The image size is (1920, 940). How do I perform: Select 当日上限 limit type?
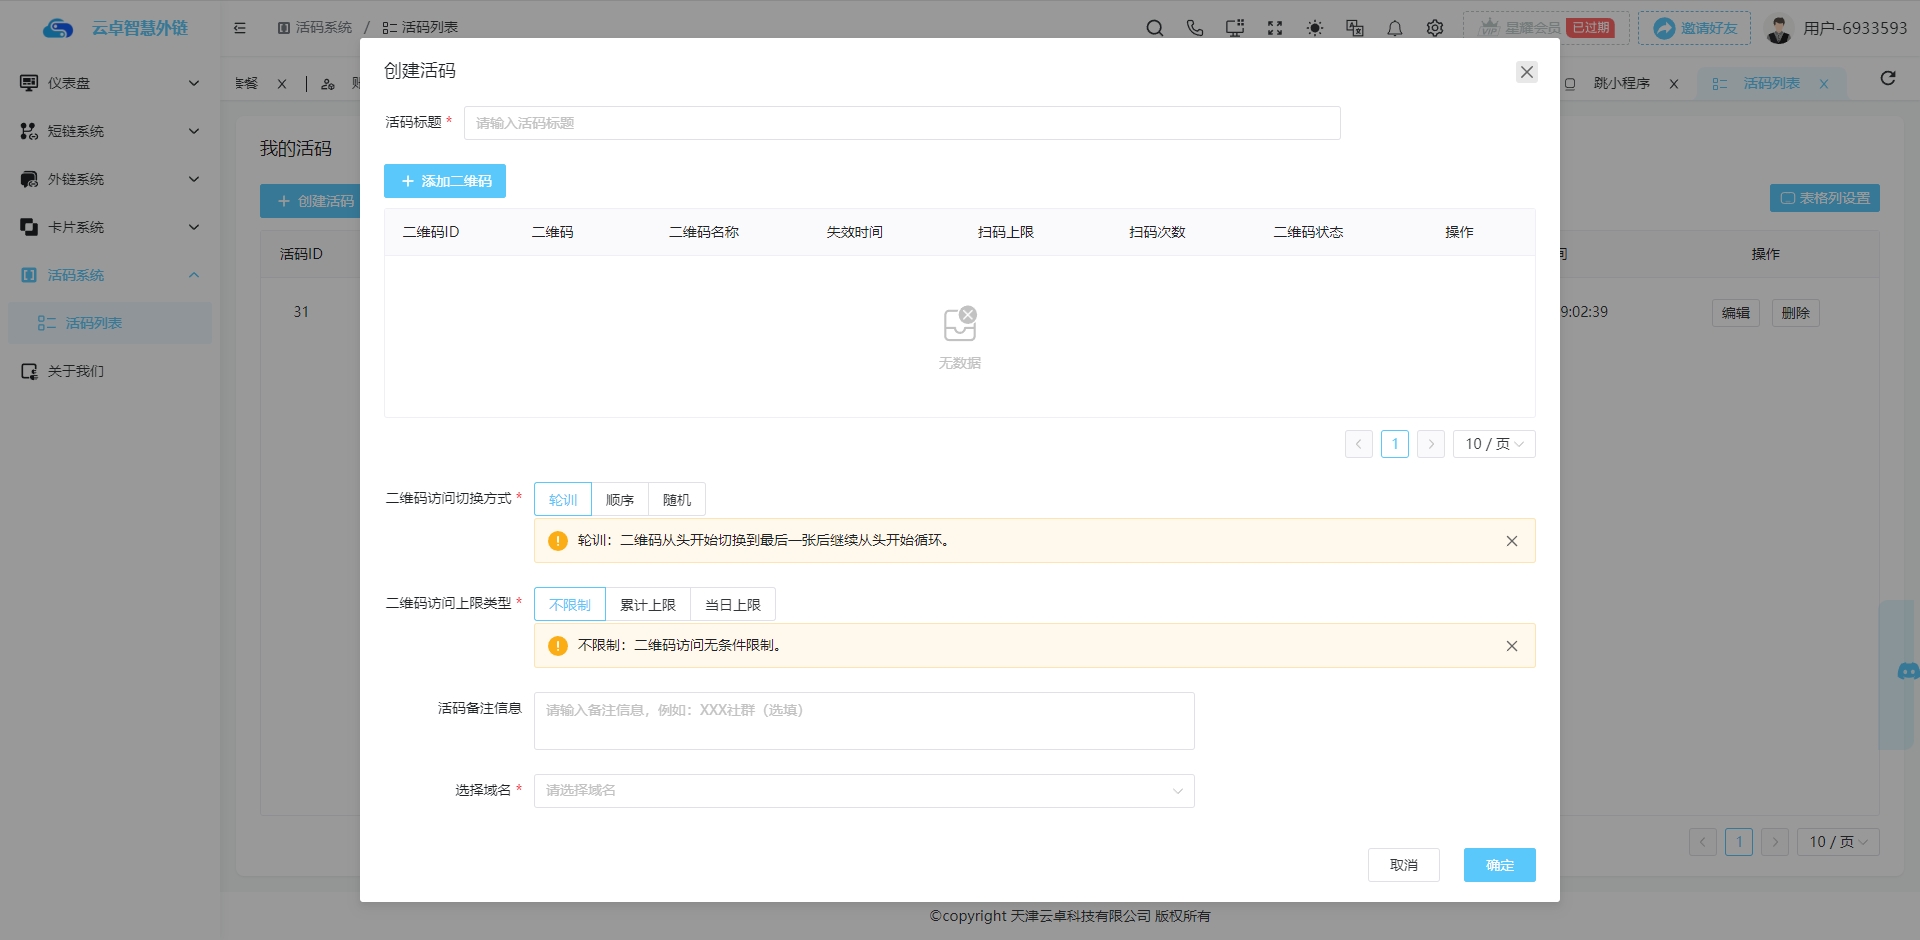point(732,605)
